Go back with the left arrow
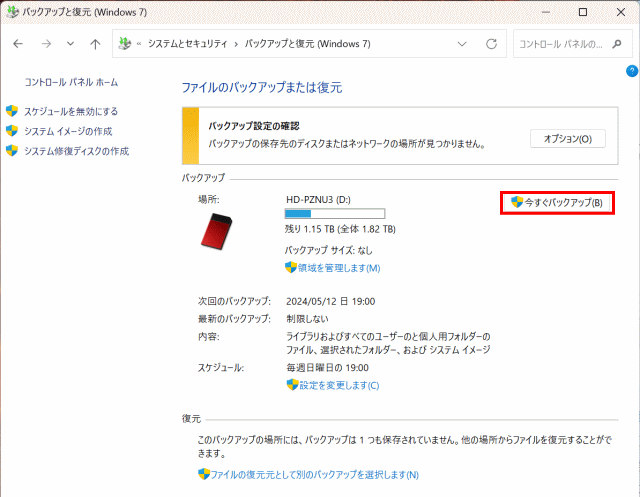This screenshot has height=497, width=640. pos(18,44)
